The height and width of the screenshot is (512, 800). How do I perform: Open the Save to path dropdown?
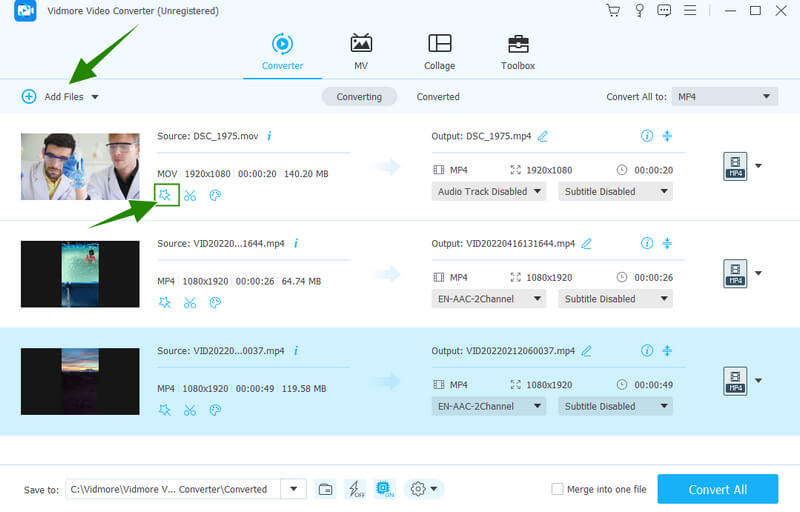tap(293, 489)
